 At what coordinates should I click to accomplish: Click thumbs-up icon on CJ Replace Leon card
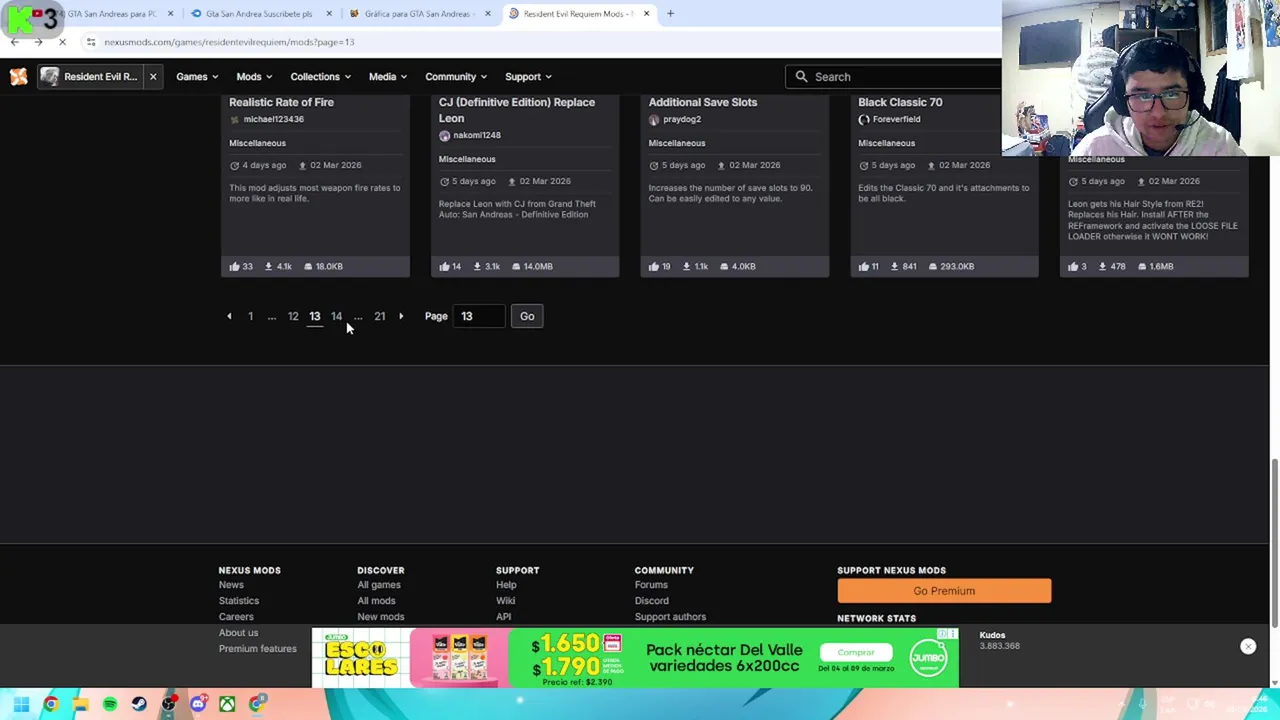[444, 266]
